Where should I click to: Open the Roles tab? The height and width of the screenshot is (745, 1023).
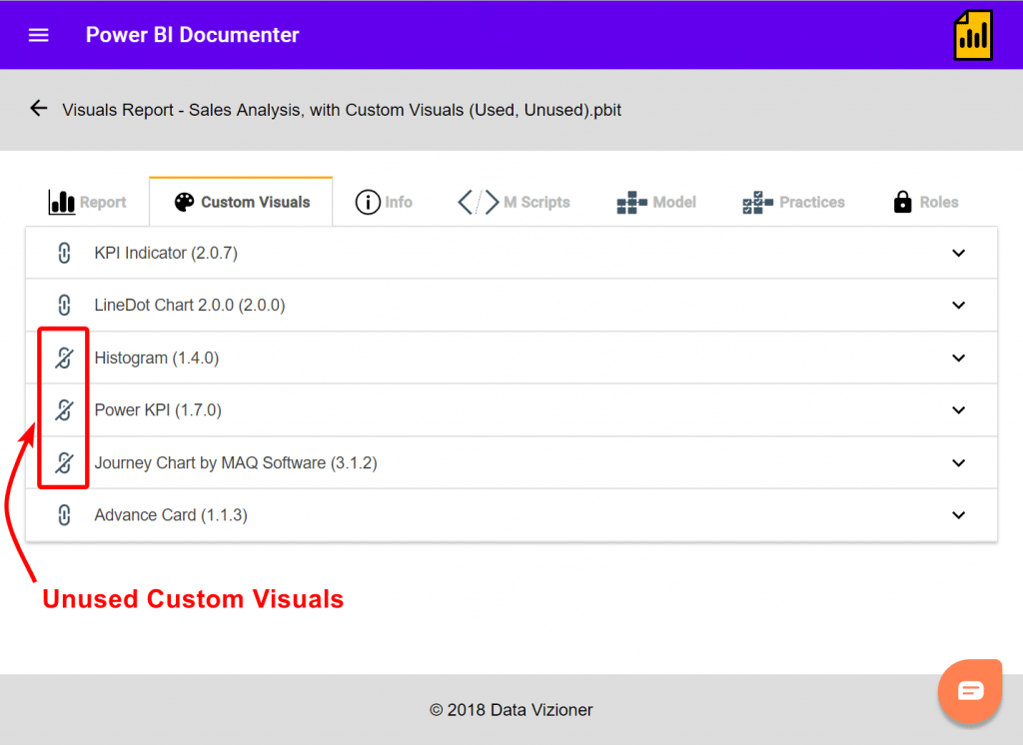926,202
